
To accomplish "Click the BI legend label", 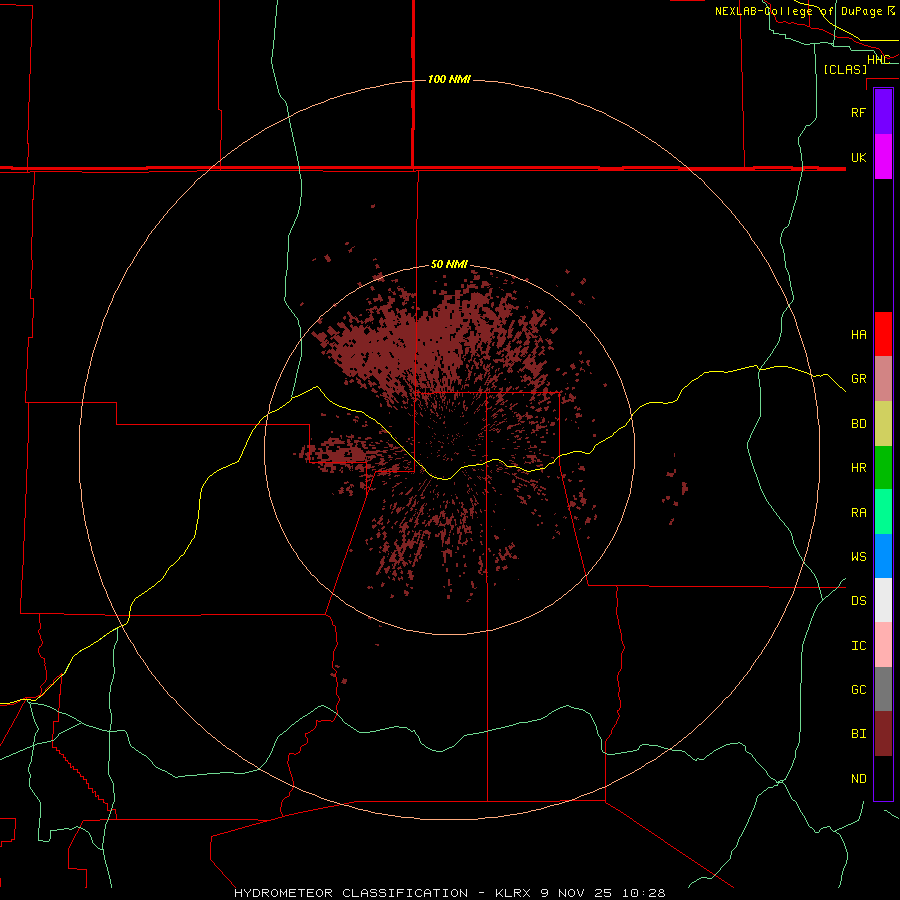I will click(x=858, y=734).
